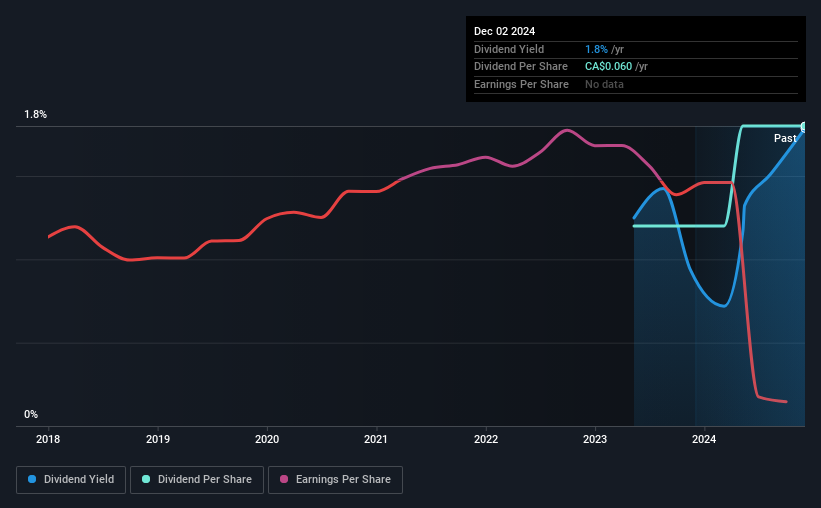The width and height of the screenshot is (821, 508).
Task: Click the 1.8% dividend yield tooltip value
Action: pyautogui.click(x=596, y=49)
